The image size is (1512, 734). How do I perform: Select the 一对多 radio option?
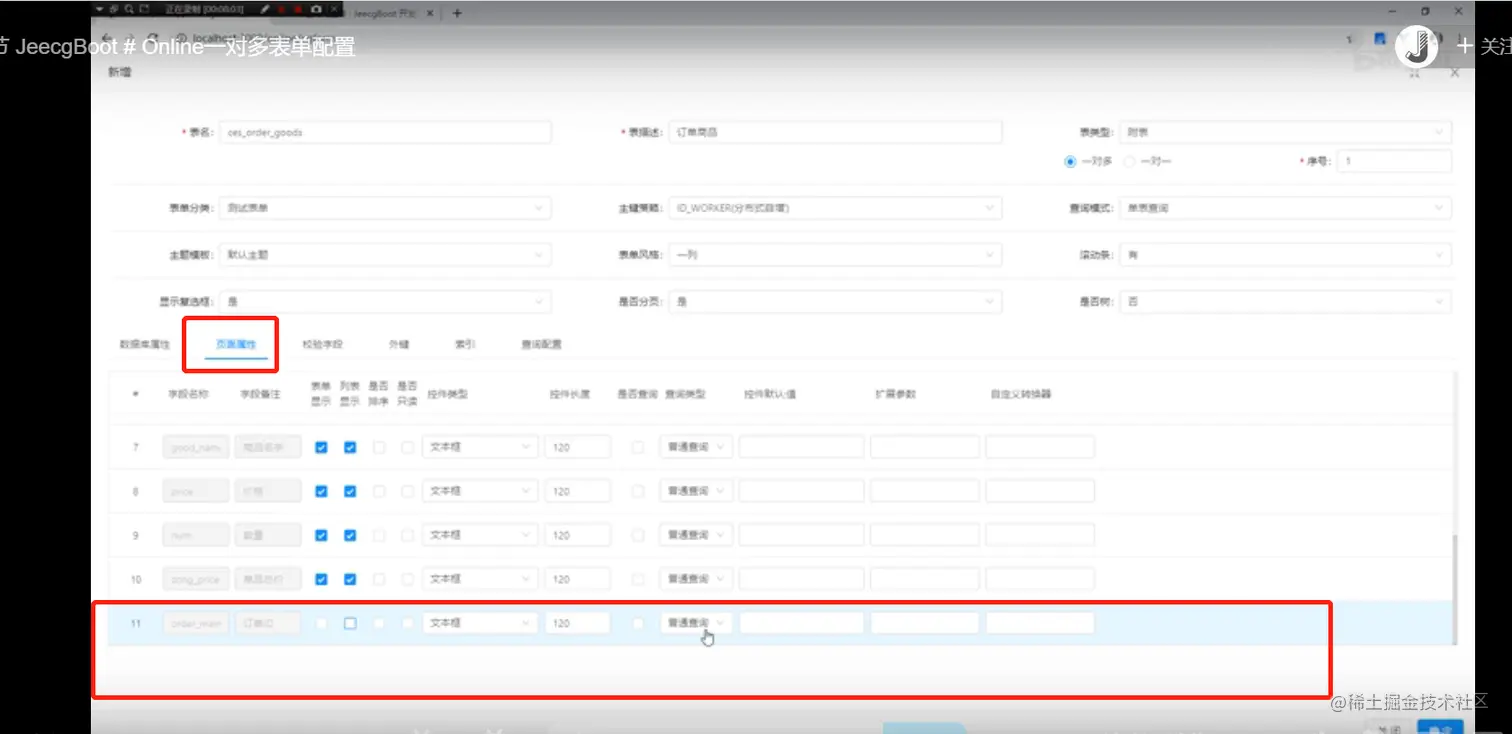point(1070,161)
